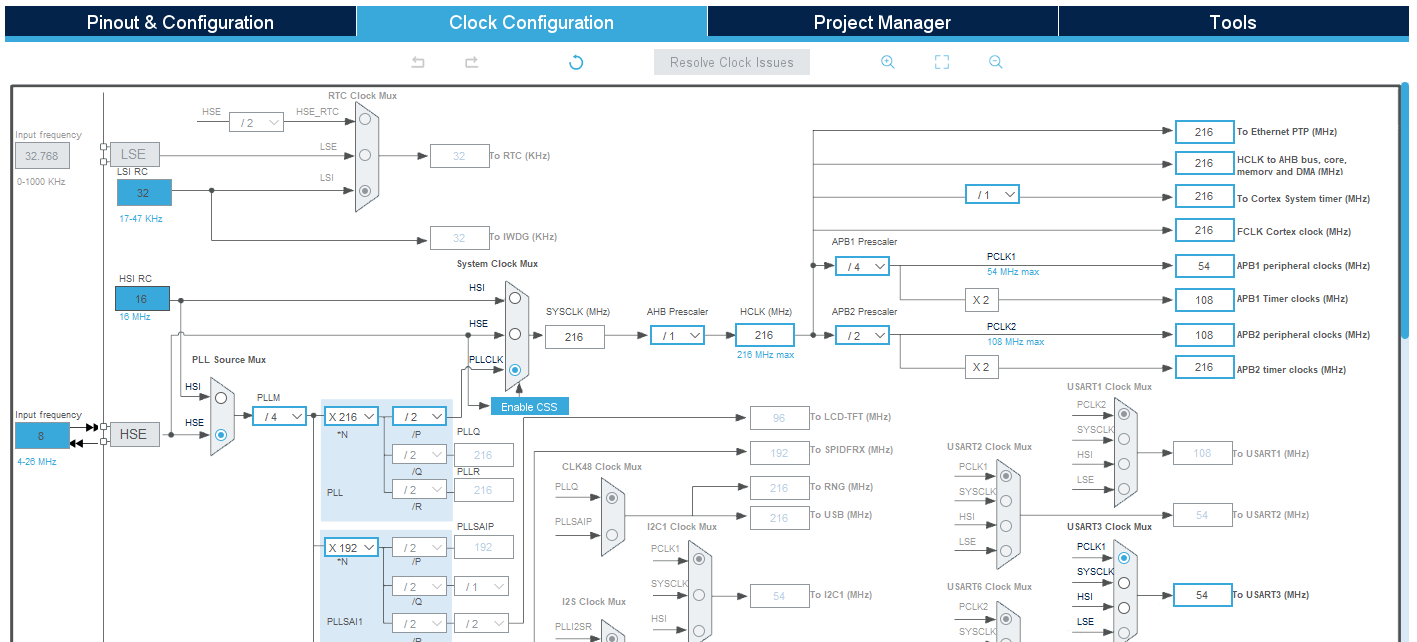This screenshot has width=1417, height=642.
Task: Open the Project Manager tab
Action: [882, 22]
